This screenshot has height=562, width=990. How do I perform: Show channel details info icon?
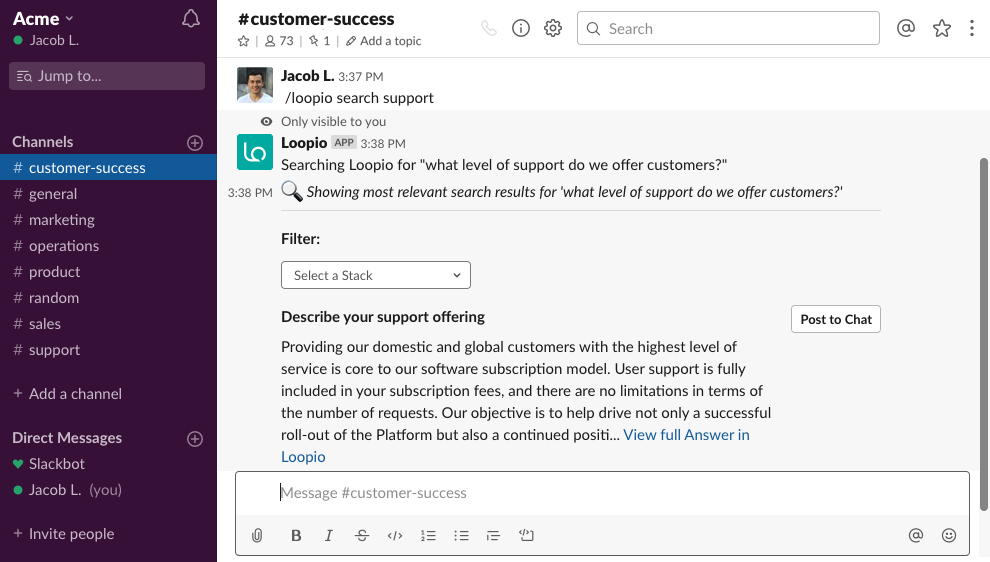(x=521, y=28)
